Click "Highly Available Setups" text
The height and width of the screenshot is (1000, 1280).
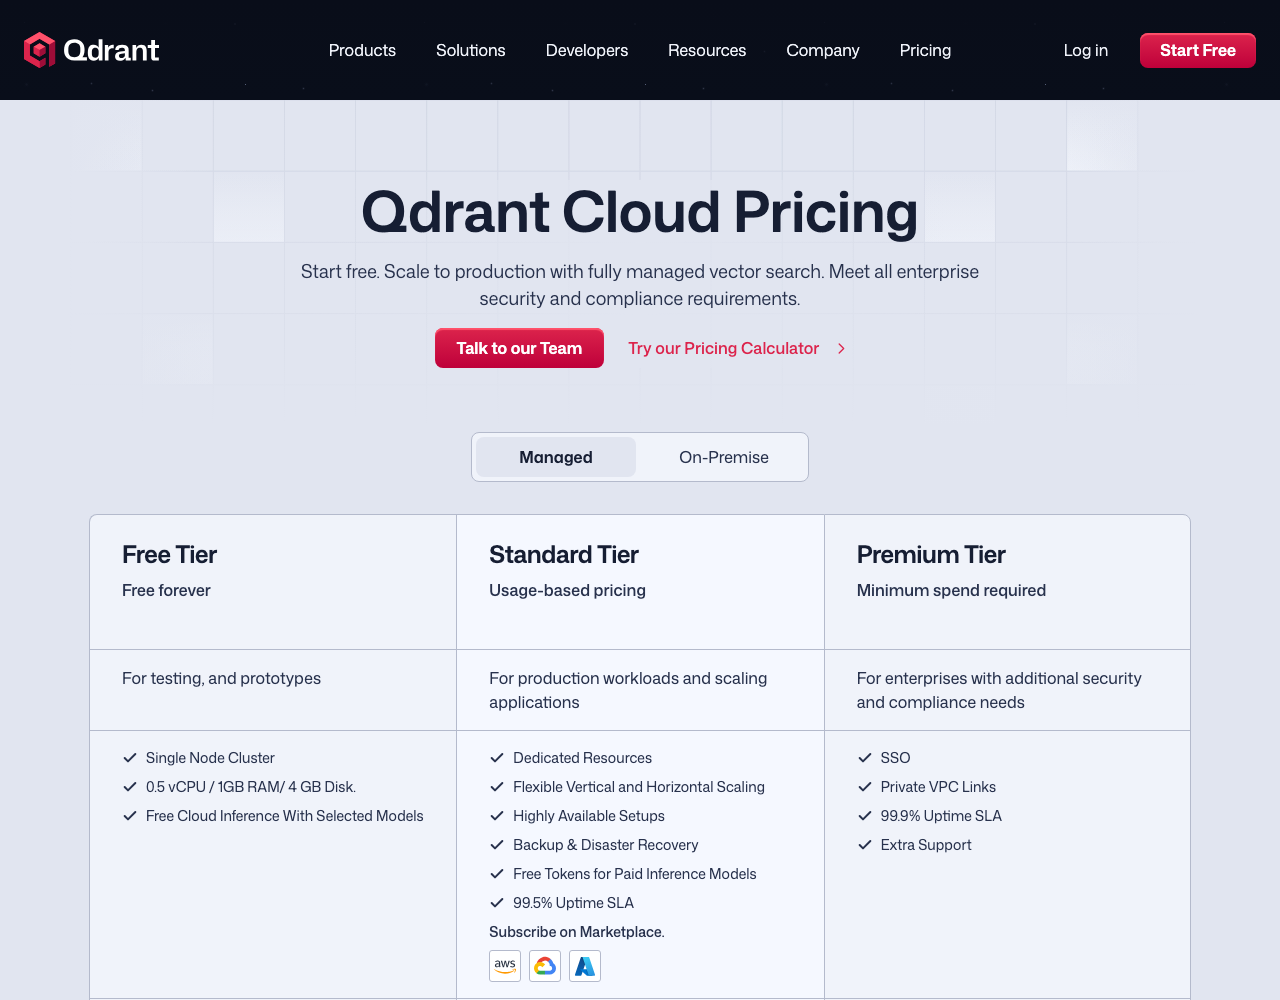(x=589, y=816)
